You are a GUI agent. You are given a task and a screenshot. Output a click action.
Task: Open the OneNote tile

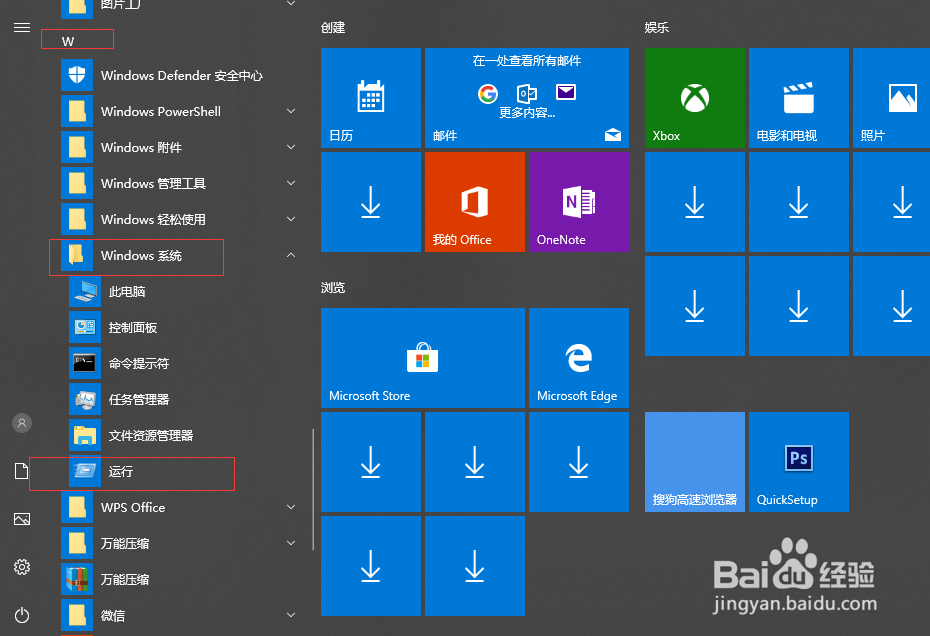pos(579,202)
